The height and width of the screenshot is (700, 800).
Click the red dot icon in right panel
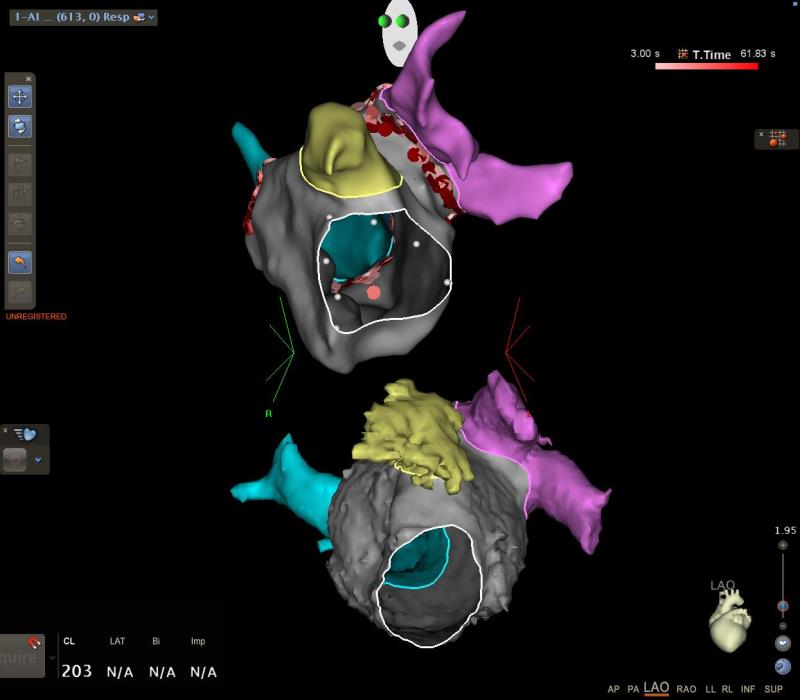pyautogui.click(x=773, y=140)
